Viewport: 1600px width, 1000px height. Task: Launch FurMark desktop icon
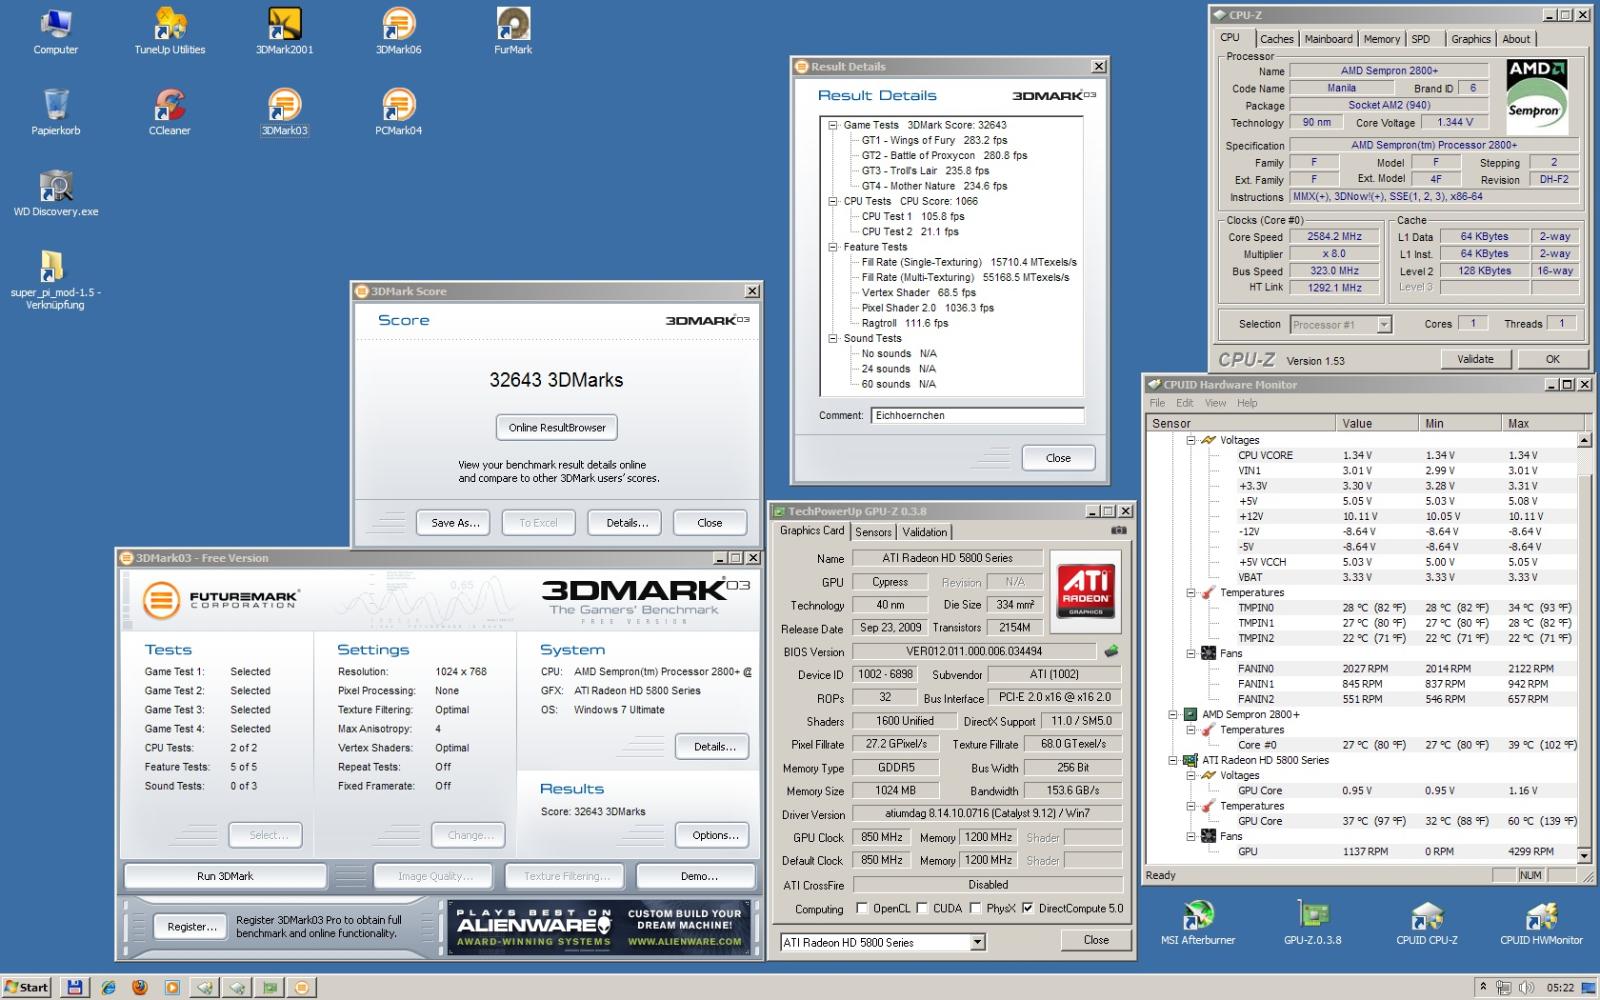(x=513, y=31)
